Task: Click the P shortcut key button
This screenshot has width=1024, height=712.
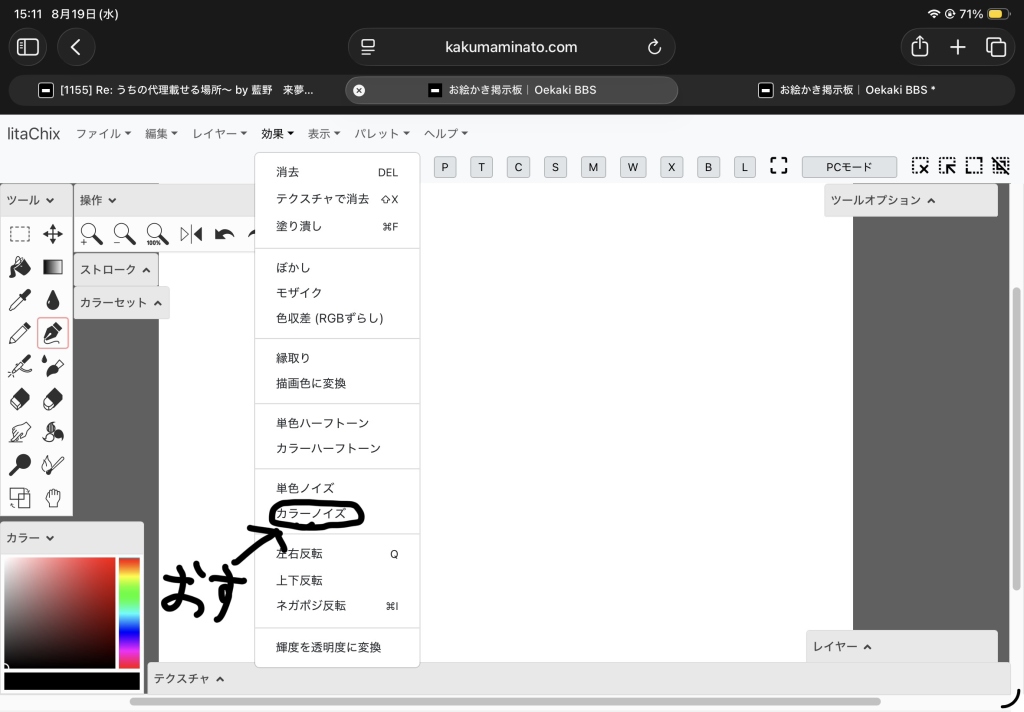Action: [x=445, y=167]
